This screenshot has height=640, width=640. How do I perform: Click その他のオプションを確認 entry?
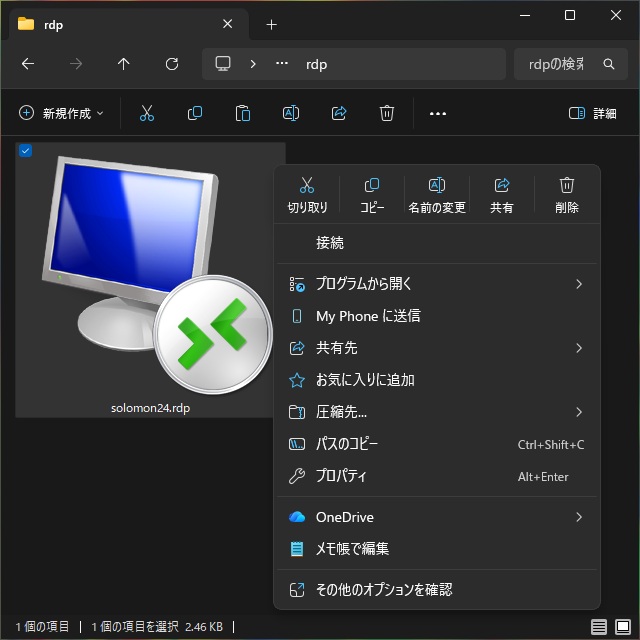(384, 590)
